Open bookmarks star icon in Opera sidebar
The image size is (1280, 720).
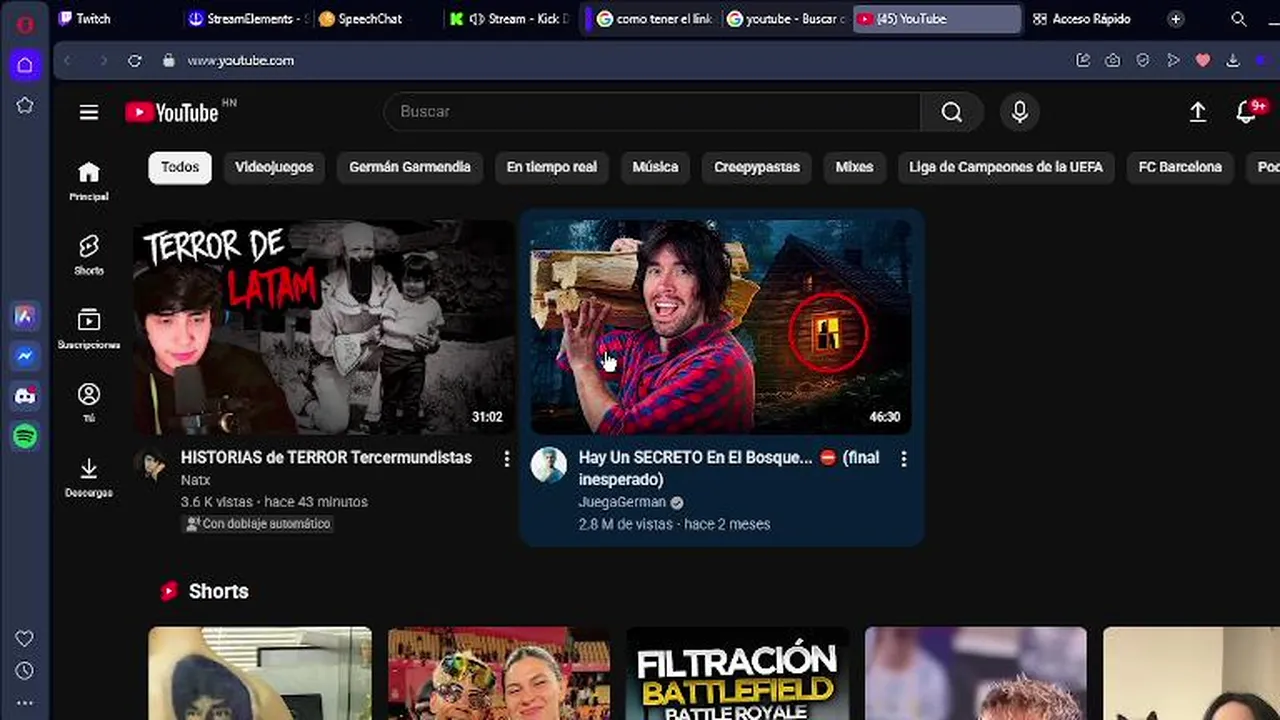(x=25, y=105)
